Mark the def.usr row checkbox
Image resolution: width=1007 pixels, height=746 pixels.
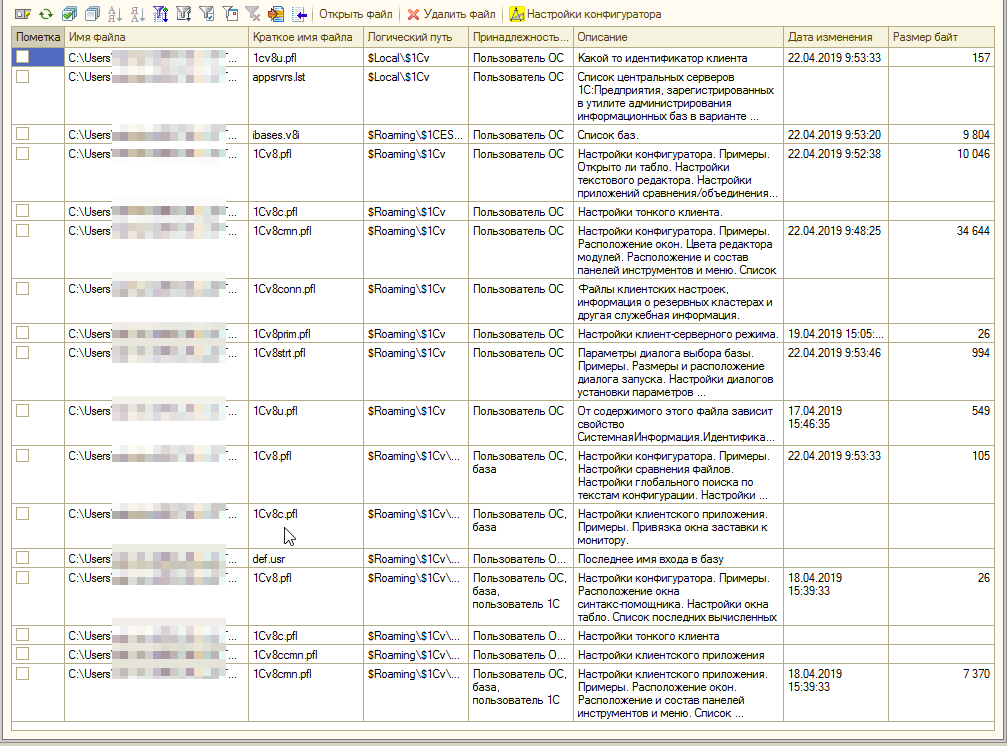tap(22, 557)
